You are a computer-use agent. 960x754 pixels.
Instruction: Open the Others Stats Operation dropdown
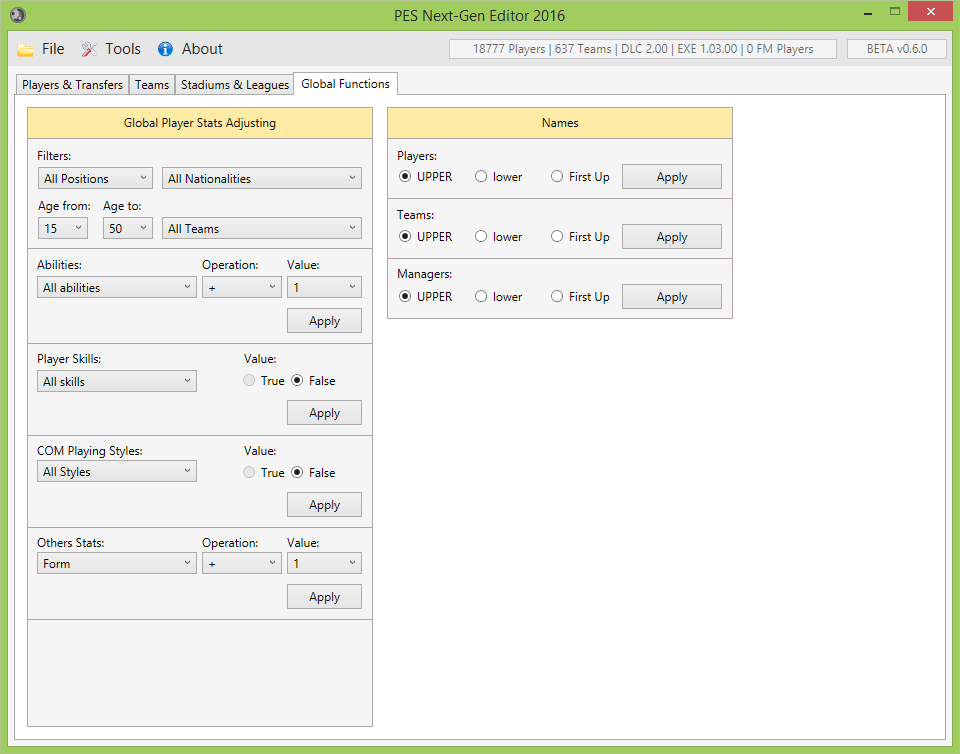click(x=241, y=563)
